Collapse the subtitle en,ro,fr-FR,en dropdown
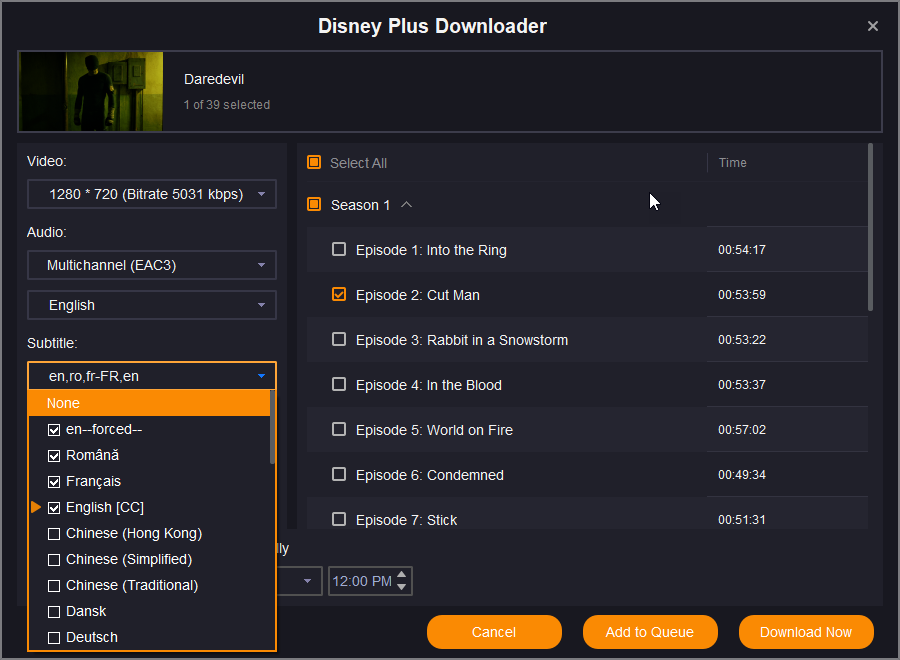Screen dimensions: 900x660 coord(152,376)
